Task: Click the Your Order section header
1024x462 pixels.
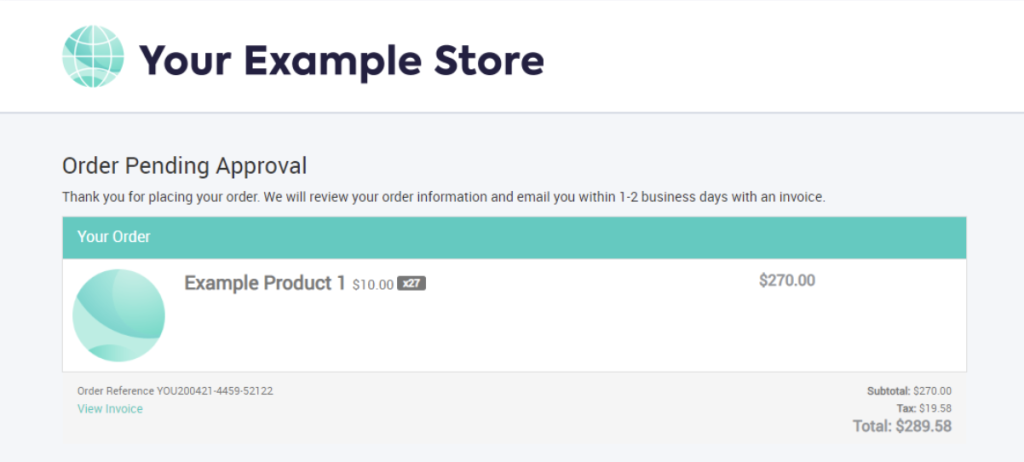Action: (515, 237)
